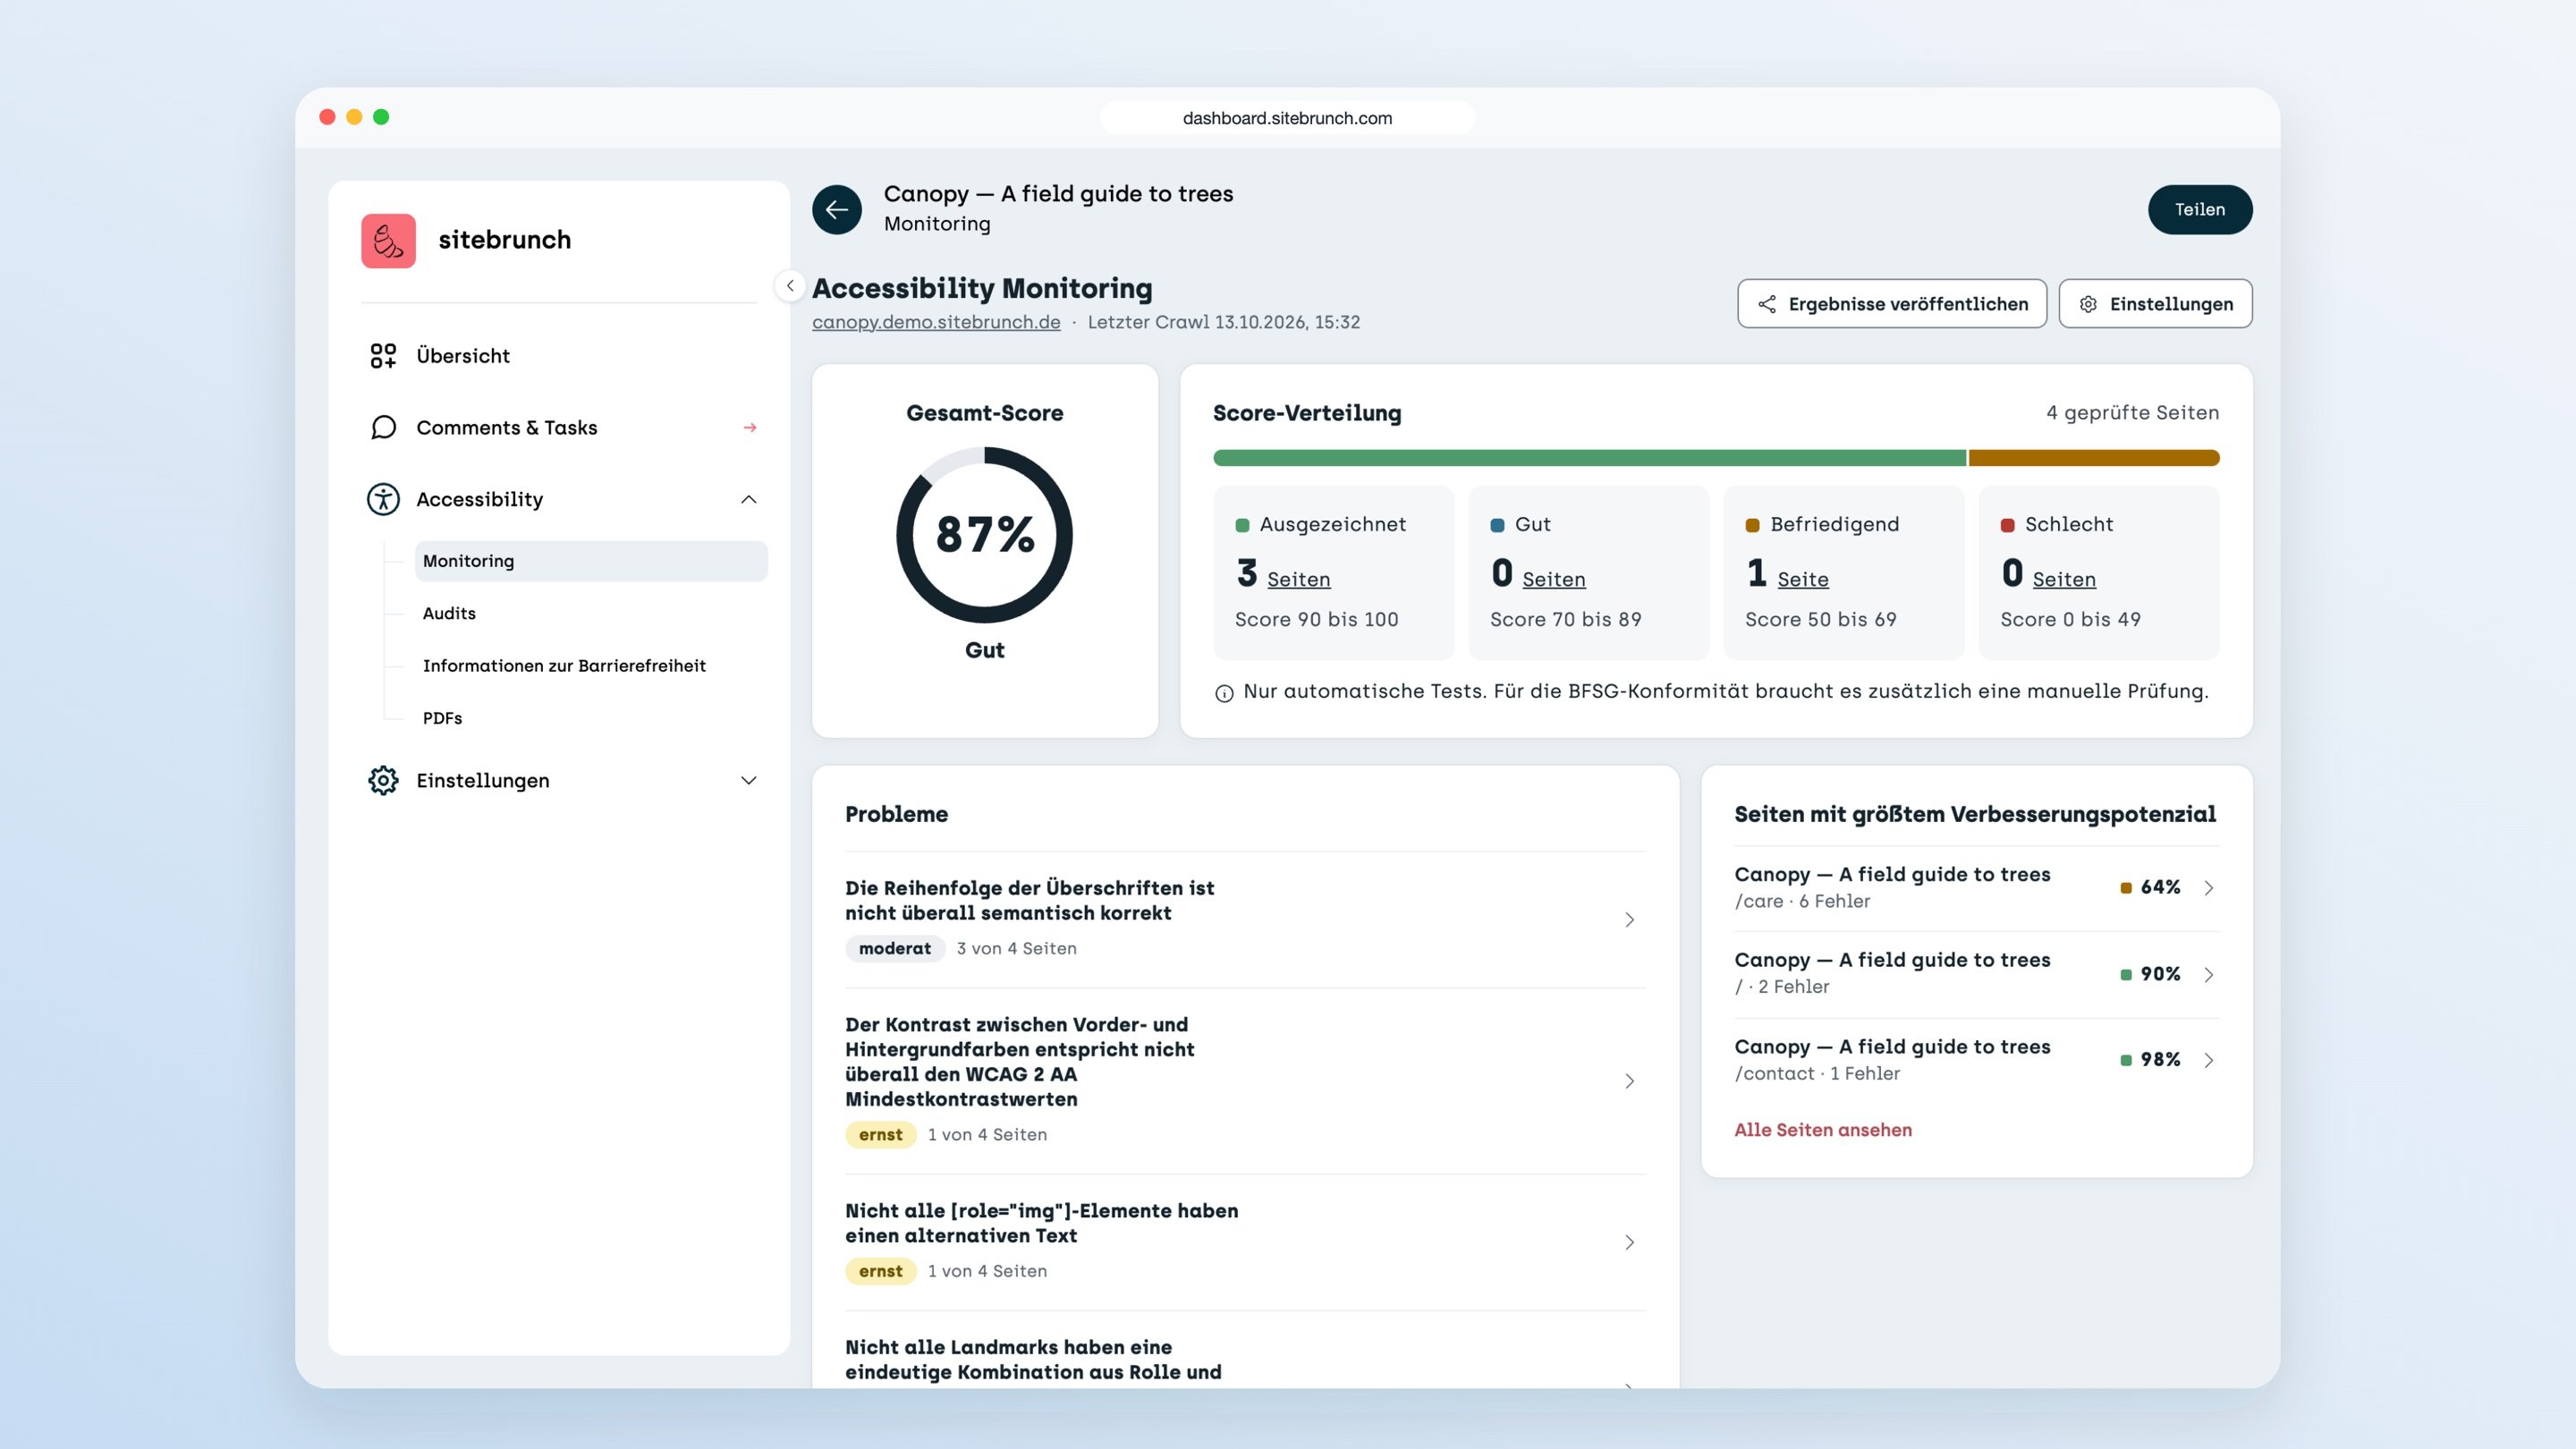Open the /care page chevron
Viewport: 2576px width, 1449px height.
(2209, 888)
